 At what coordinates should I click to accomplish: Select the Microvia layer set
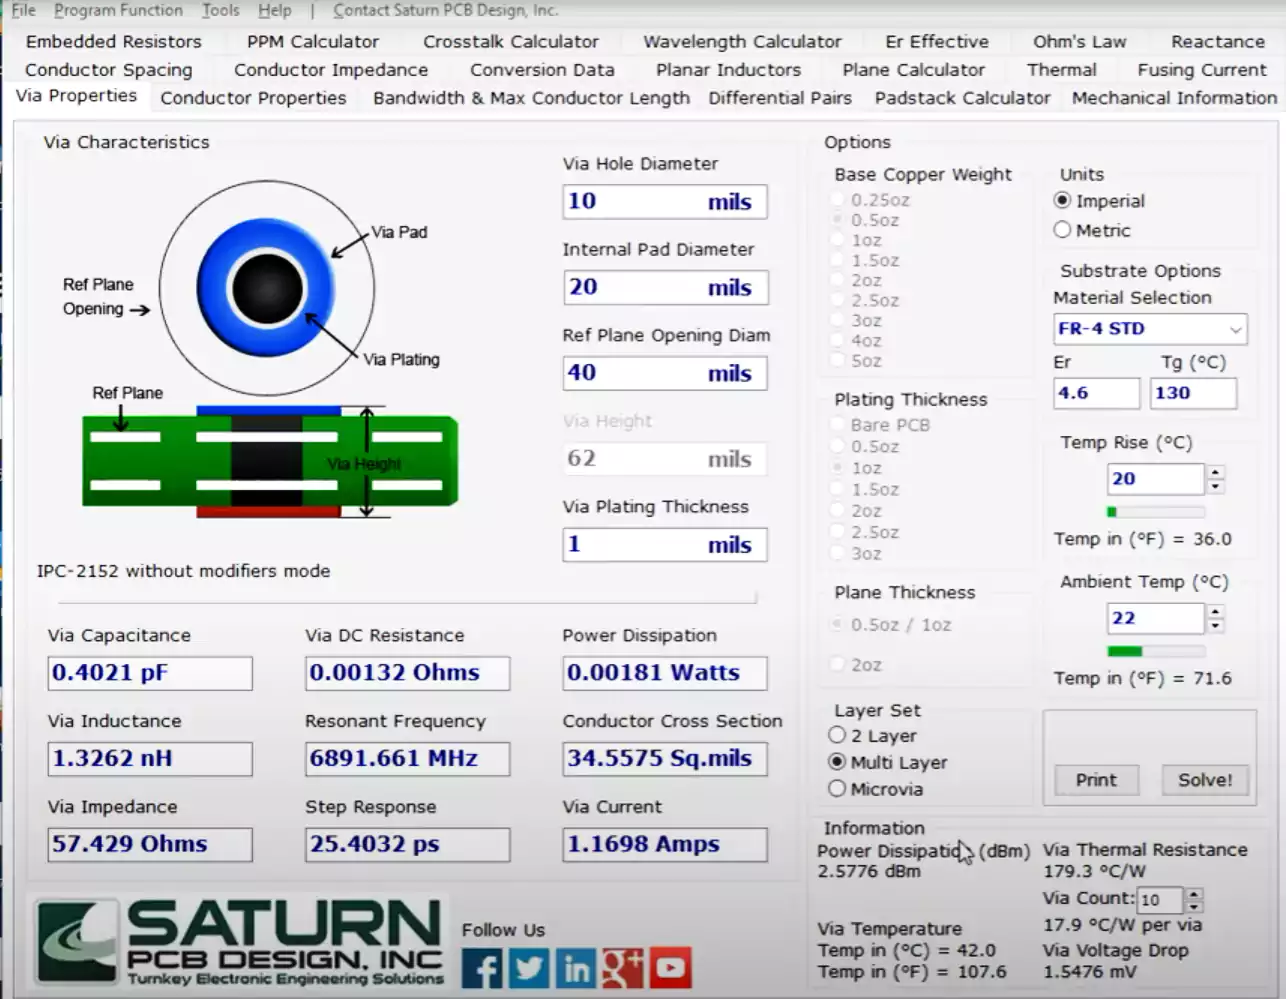point(836,788)
